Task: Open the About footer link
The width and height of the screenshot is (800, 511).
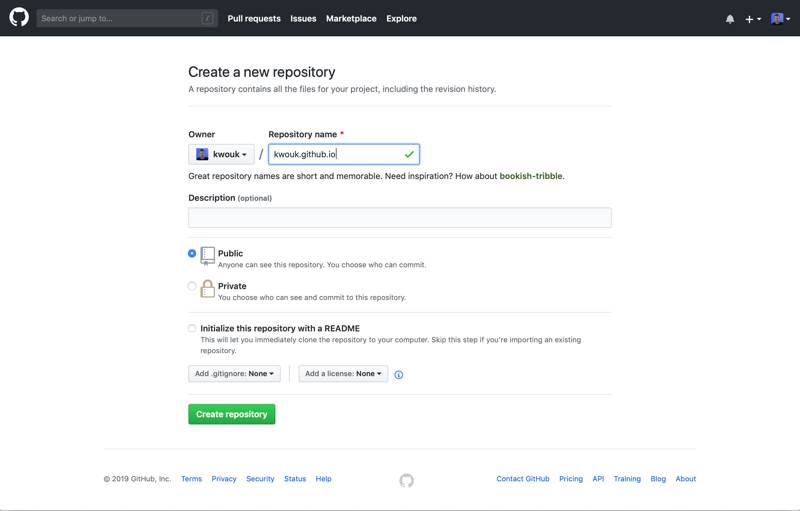Action: pyautogui.click(x=686, y=479)
